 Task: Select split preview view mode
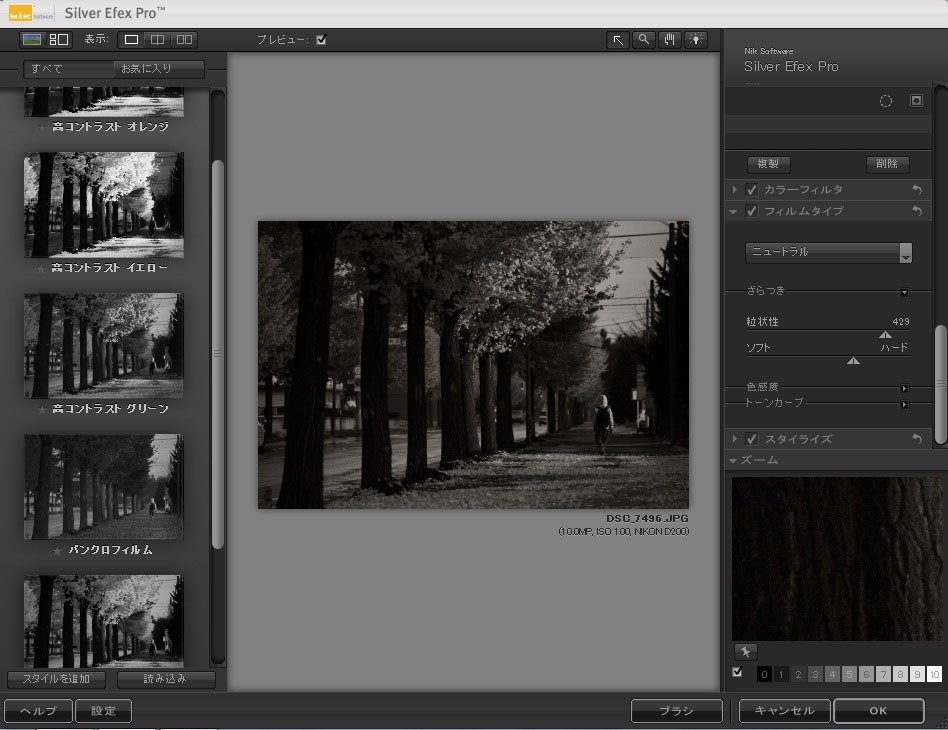click(157, 40)
